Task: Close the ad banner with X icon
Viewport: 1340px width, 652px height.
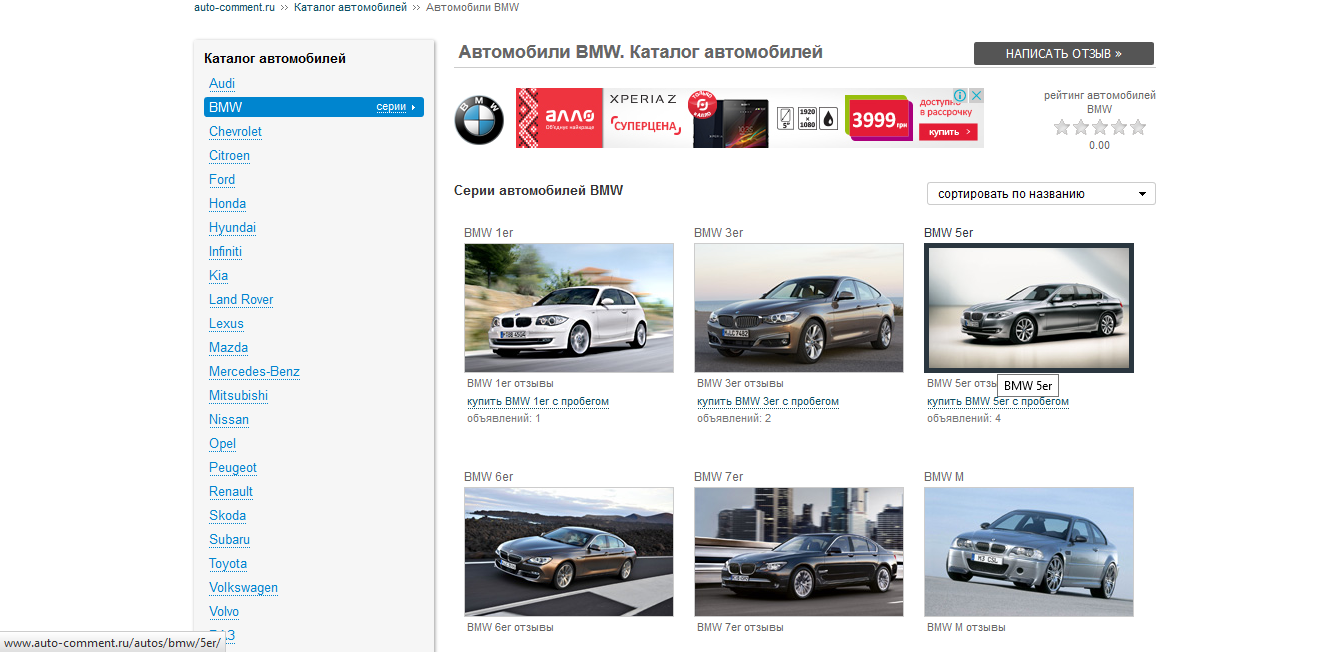Action: pos(976,96)
